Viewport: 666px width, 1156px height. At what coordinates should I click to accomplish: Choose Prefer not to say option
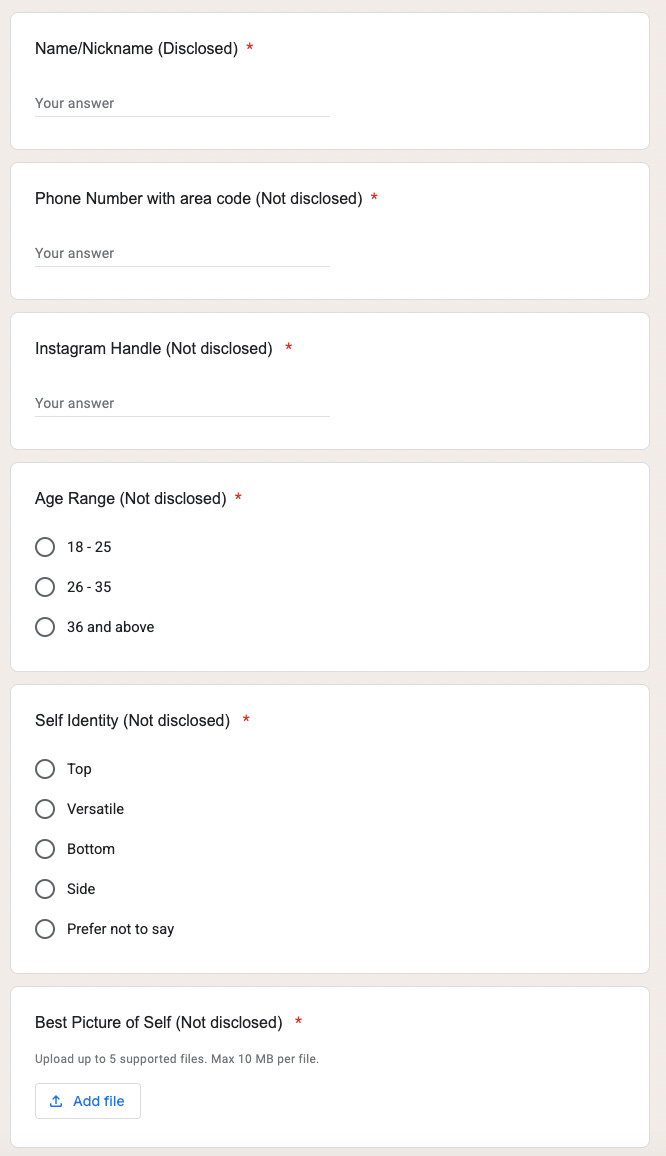pos(45,929)
